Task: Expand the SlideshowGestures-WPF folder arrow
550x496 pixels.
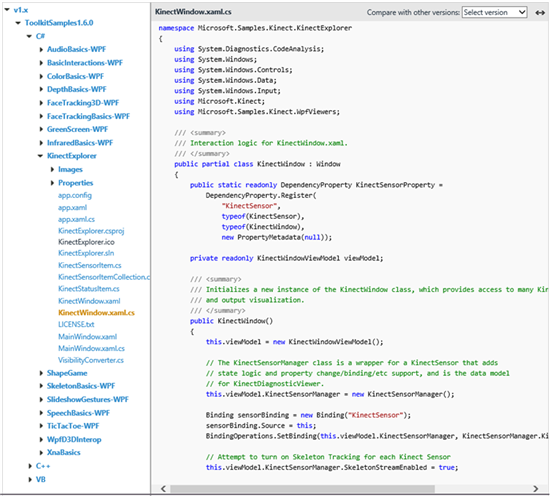Action: click(x=41, y=400)
